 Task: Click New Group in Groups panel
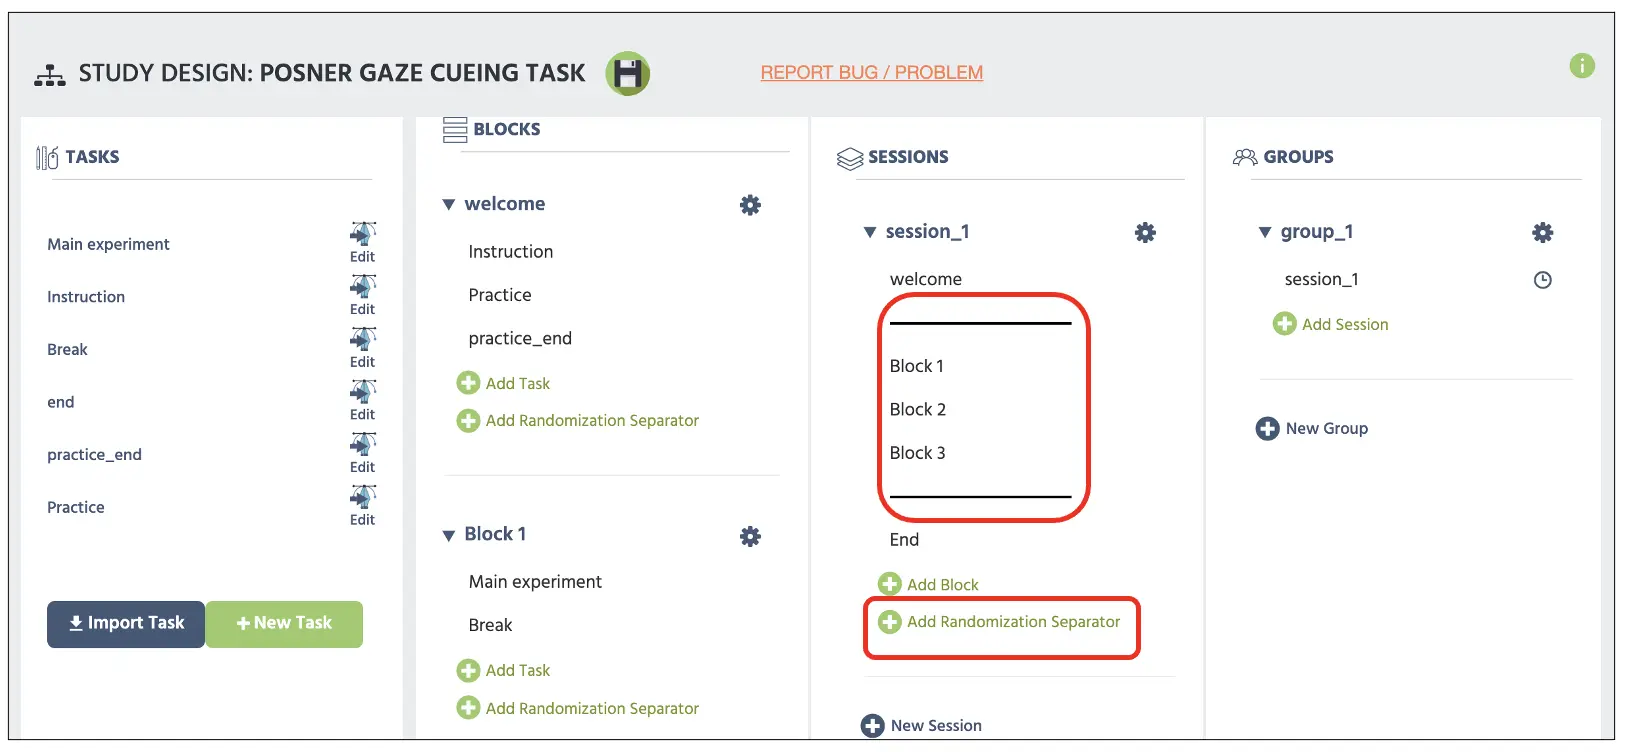coord(1312,428)
